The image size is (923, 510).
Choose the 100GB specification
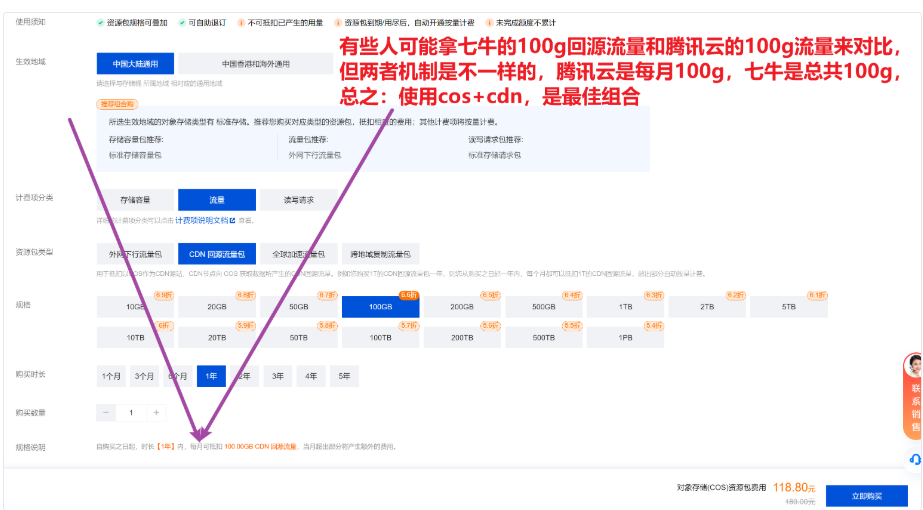point(380,307)
